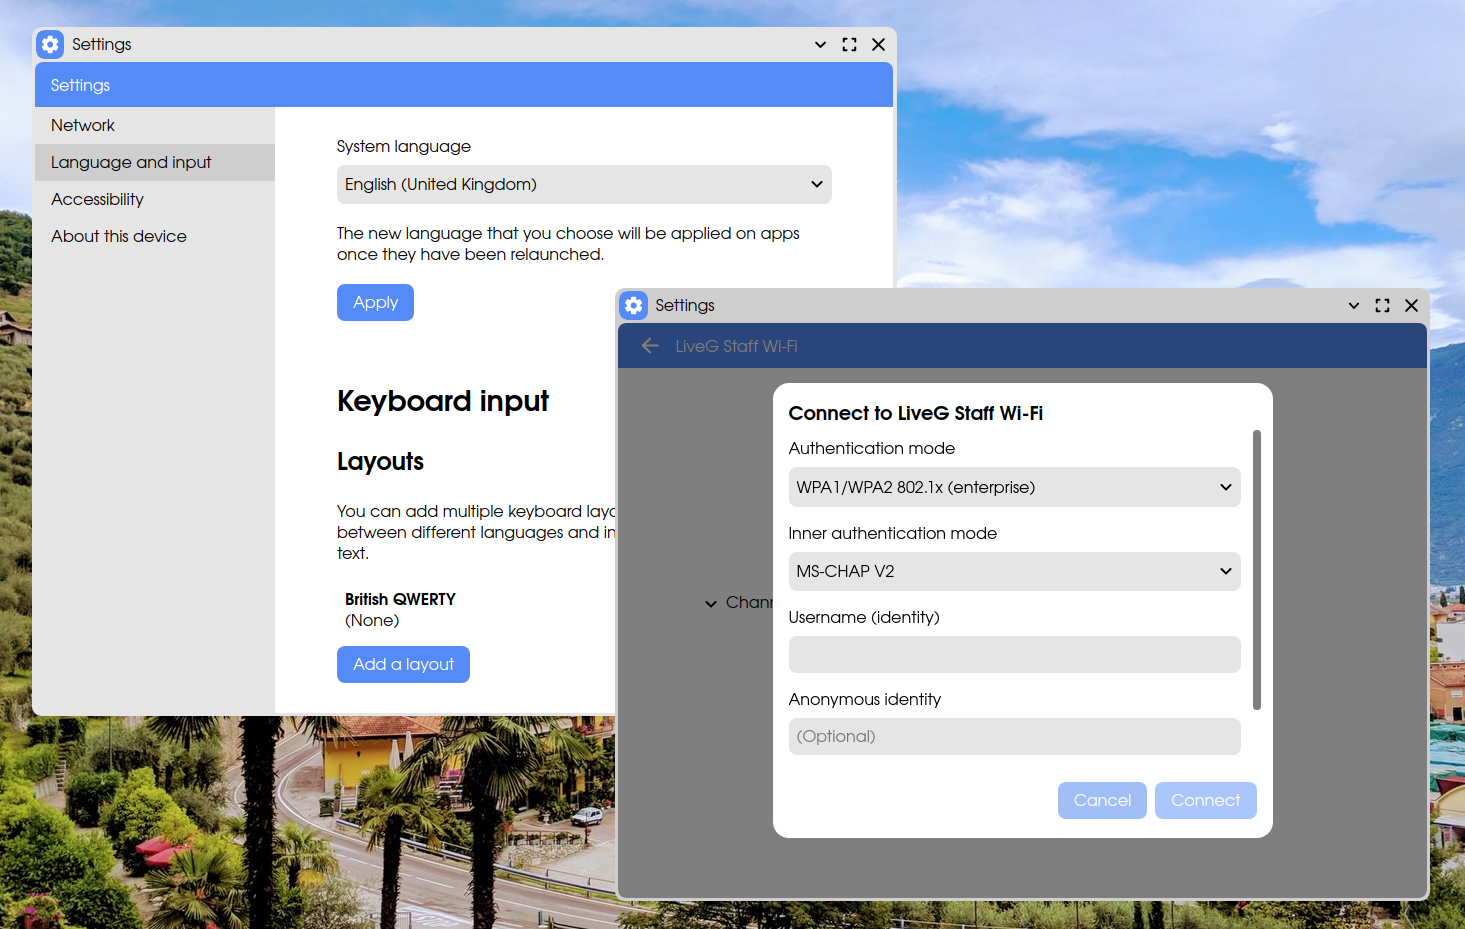Expand the partially hidden Chan… section chevron

tap(711, 603)
